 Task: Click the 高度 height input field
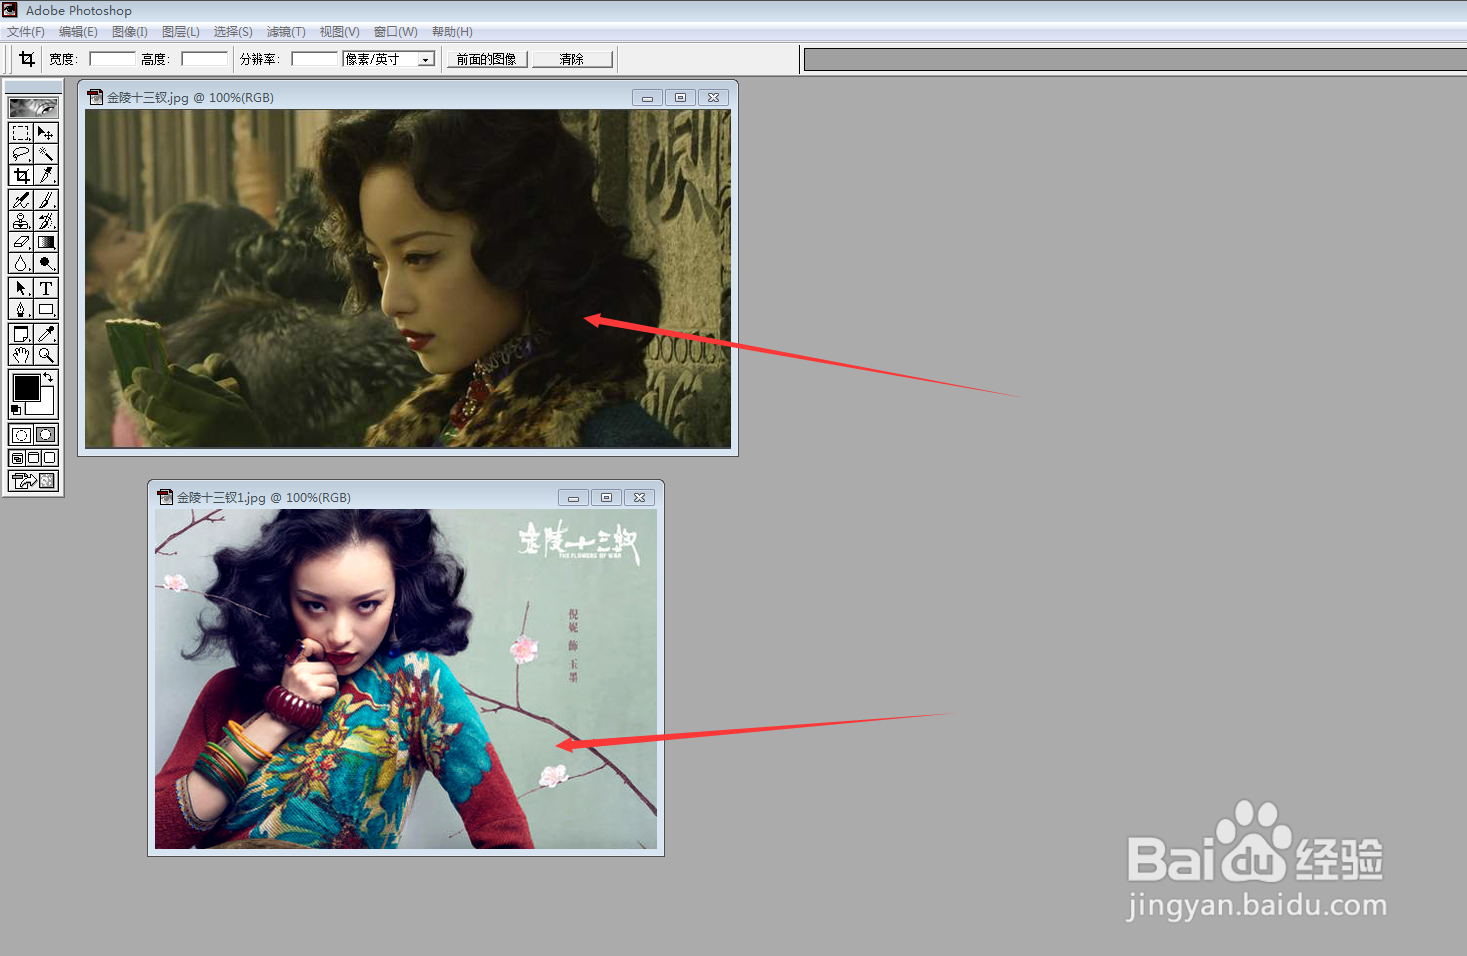204,59
